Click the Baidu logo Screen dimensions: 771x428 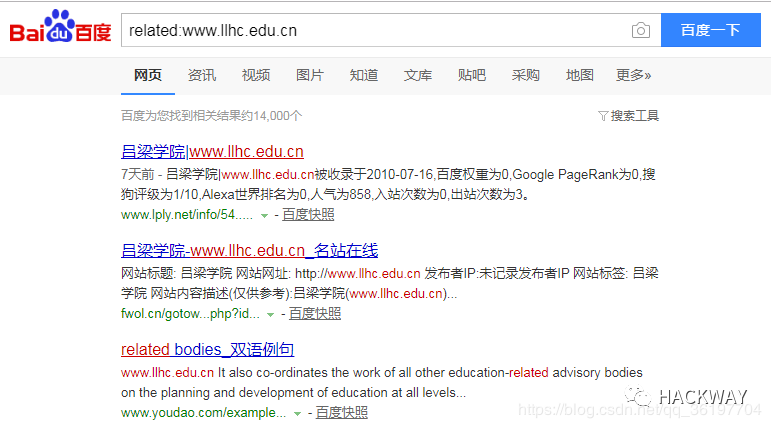pos(60,27)
